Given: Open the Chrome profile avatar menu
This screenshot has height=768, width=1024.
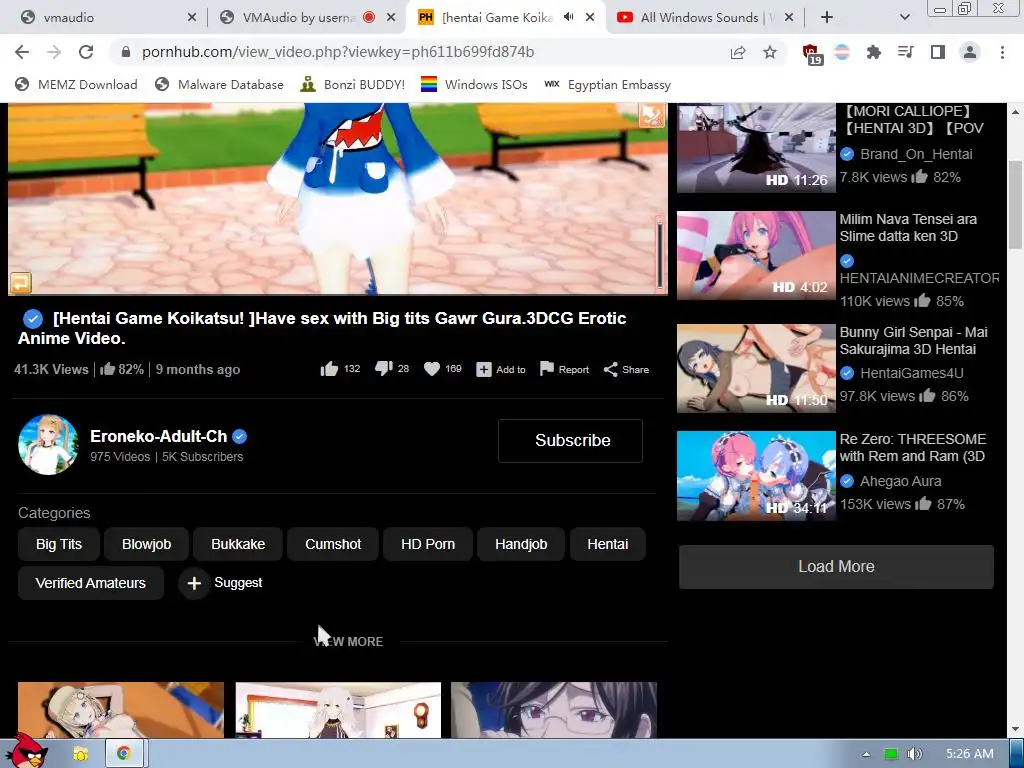Looking at the screenshot, I should [x=970, y=52].
